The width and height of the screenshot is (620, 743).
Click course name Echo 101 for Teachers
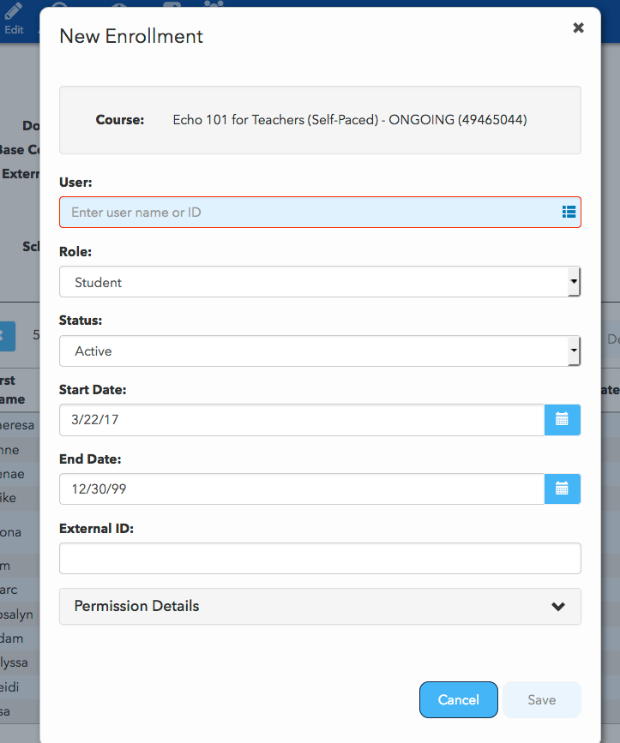(350, 120)
